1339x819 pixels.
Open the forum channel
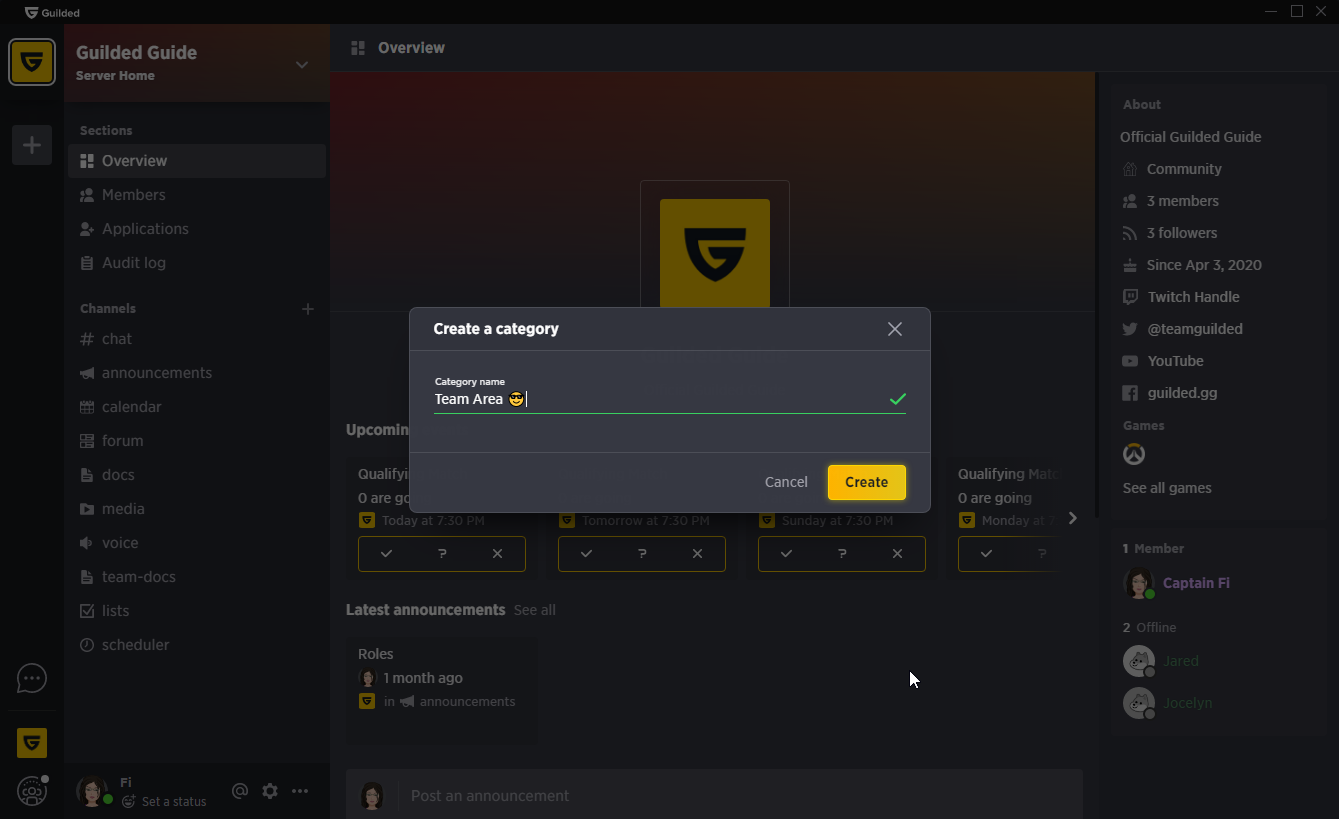point(197,441)
